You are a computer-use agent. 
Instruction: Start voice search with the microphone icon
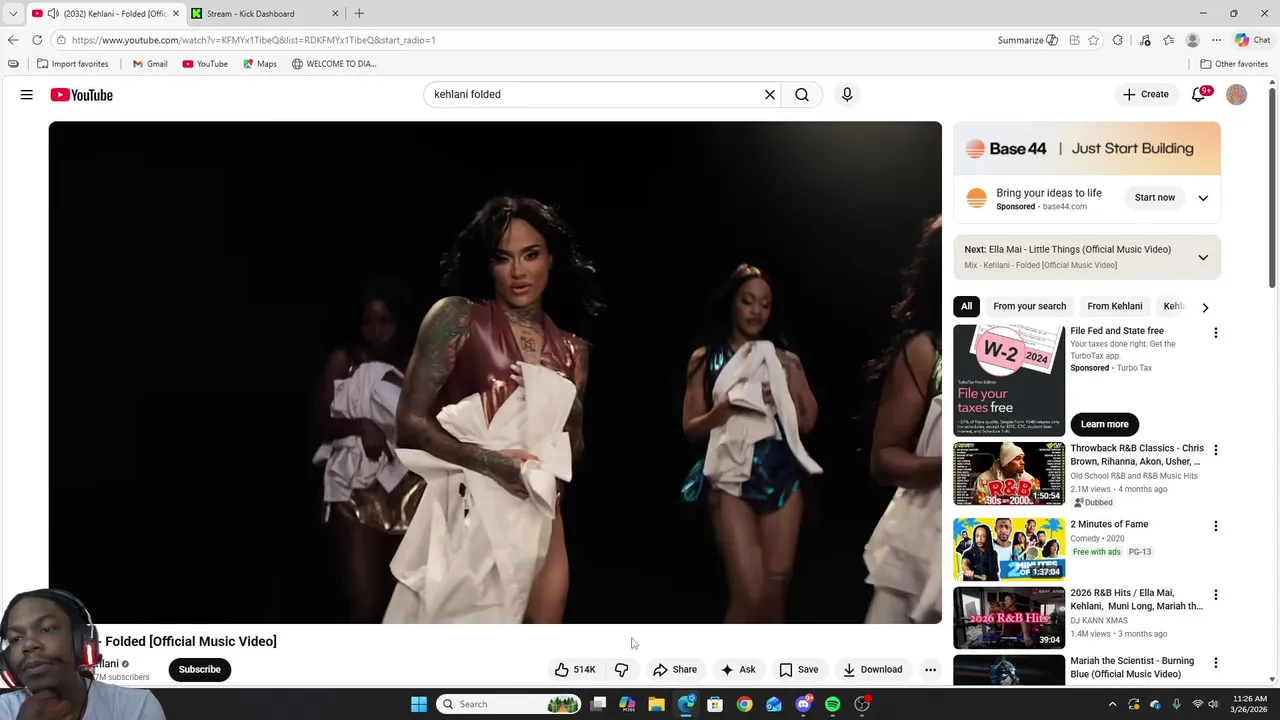(x=847, y=94)
